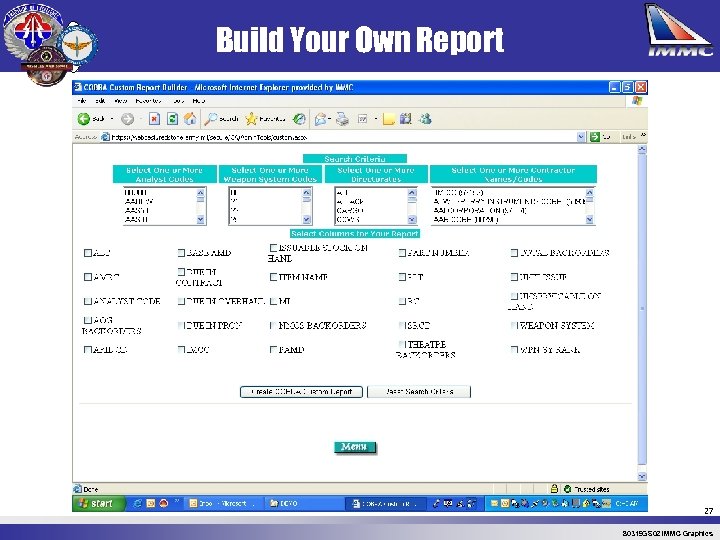Check the AOG BACKORDERS checkbox
720x540 pixels.
(88, 320)
